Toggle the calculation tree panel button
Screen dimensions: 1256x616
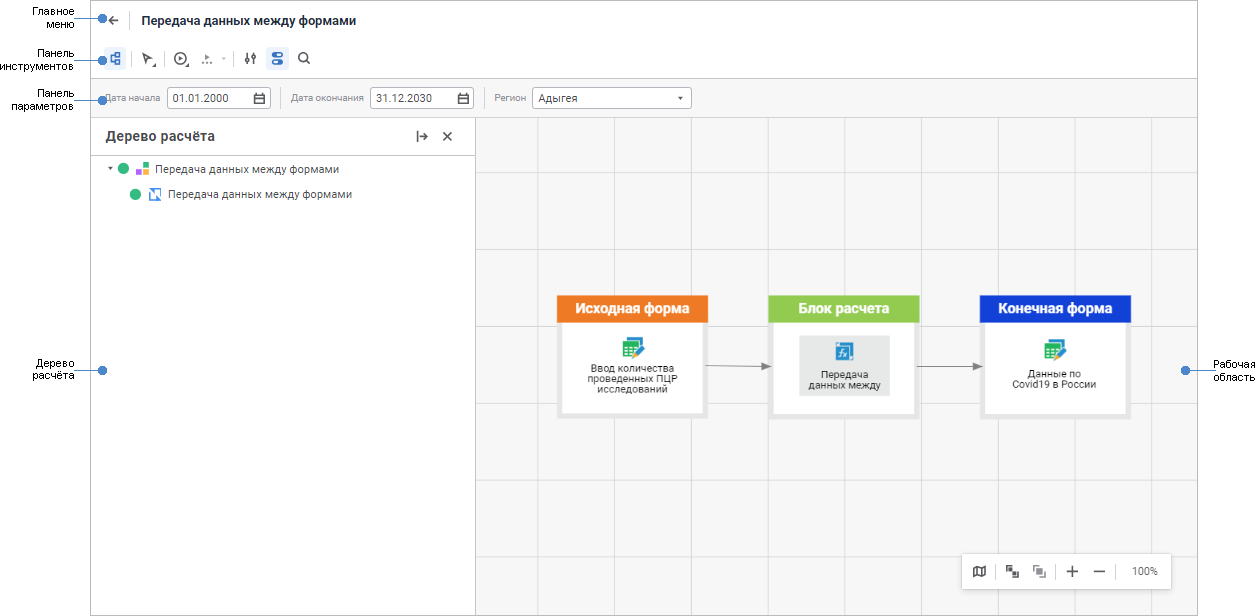(x=115, y=59)
